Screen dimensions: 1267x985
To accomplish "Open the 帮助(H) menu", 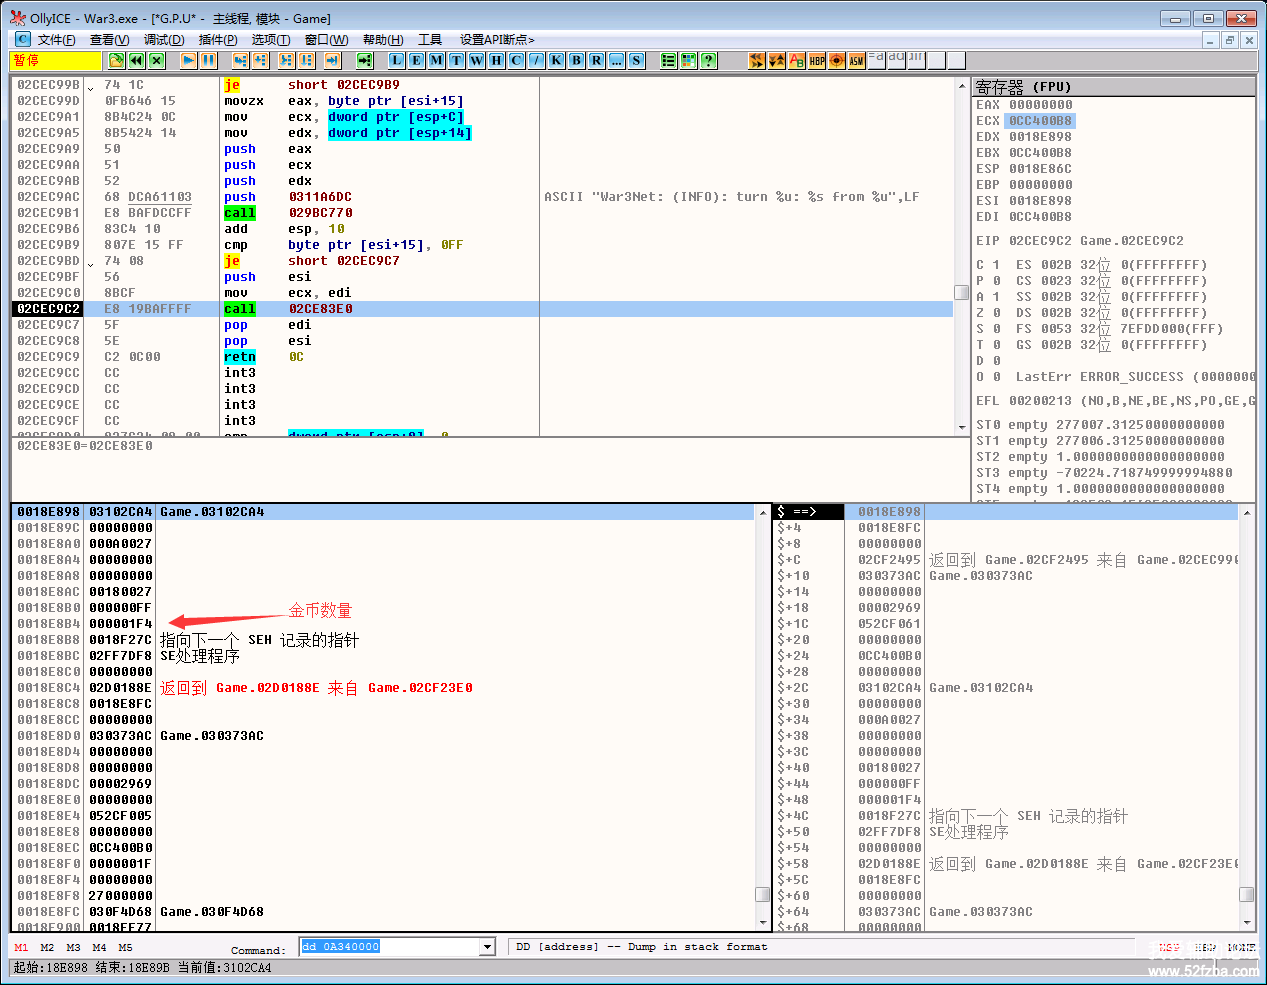I will coord(383,39).
